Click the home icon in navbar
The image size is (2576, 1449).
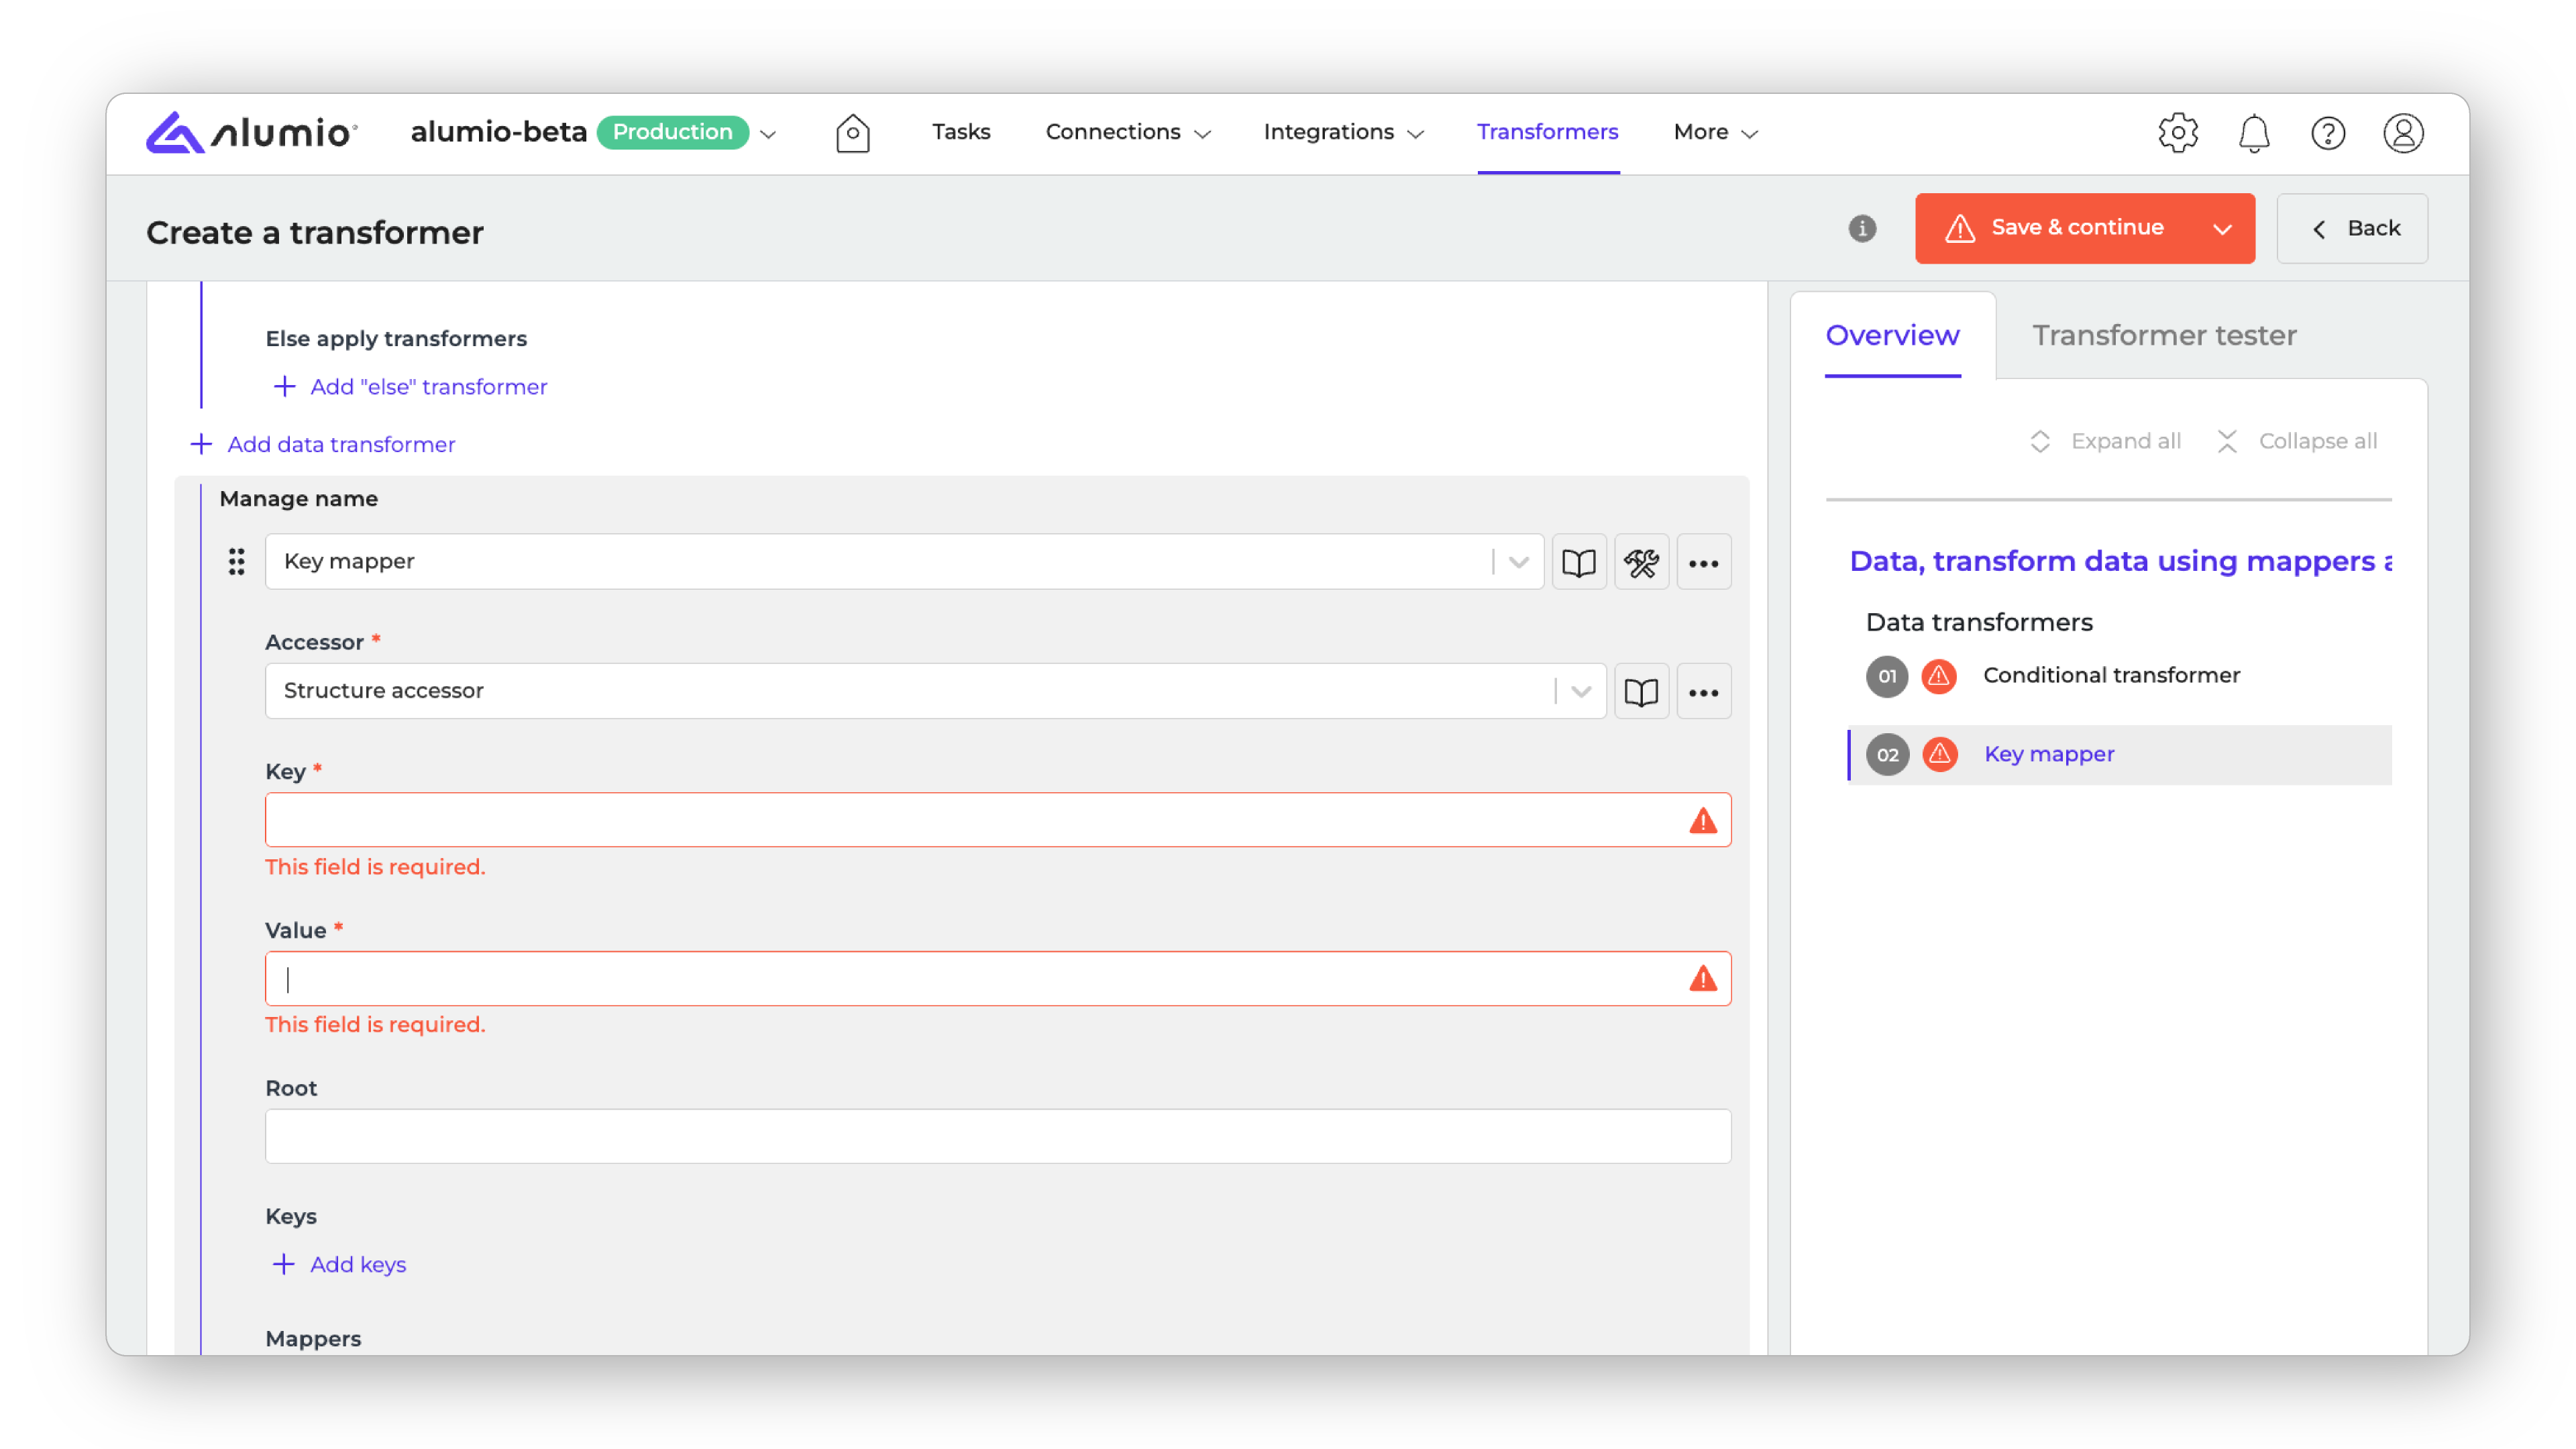point(852,133)
